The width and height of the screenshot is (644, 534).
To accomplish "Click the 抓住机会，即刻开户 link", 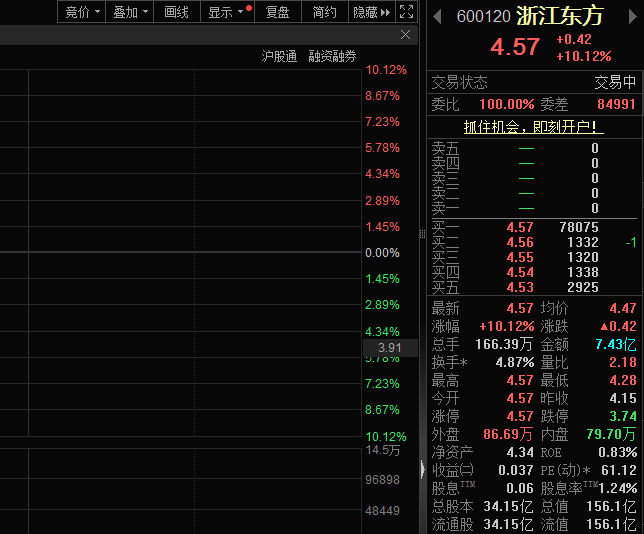I will [x=534, y=127].
